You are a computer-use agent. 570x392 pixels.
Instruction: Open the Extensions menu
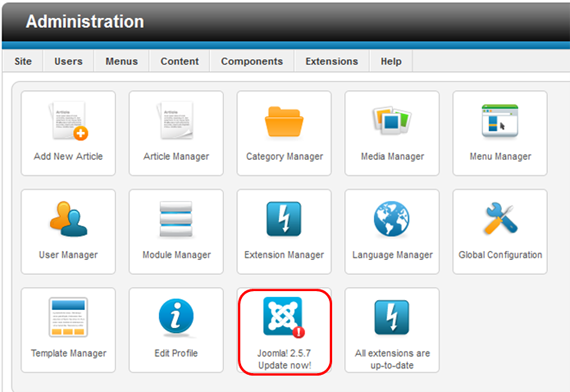332,61
